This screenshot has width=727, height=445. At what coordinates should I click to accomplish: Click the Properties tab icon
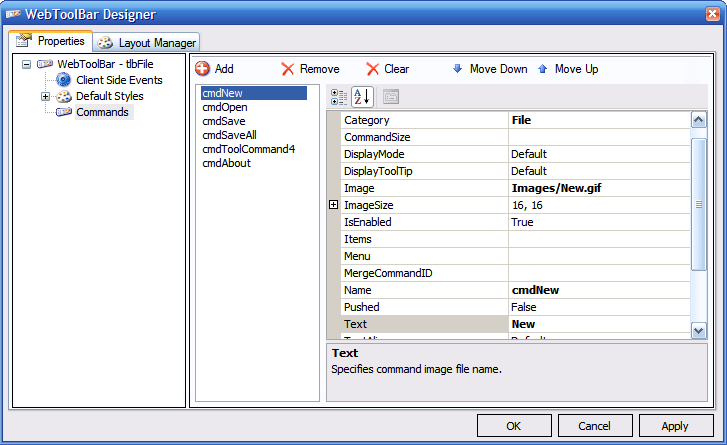24,40
